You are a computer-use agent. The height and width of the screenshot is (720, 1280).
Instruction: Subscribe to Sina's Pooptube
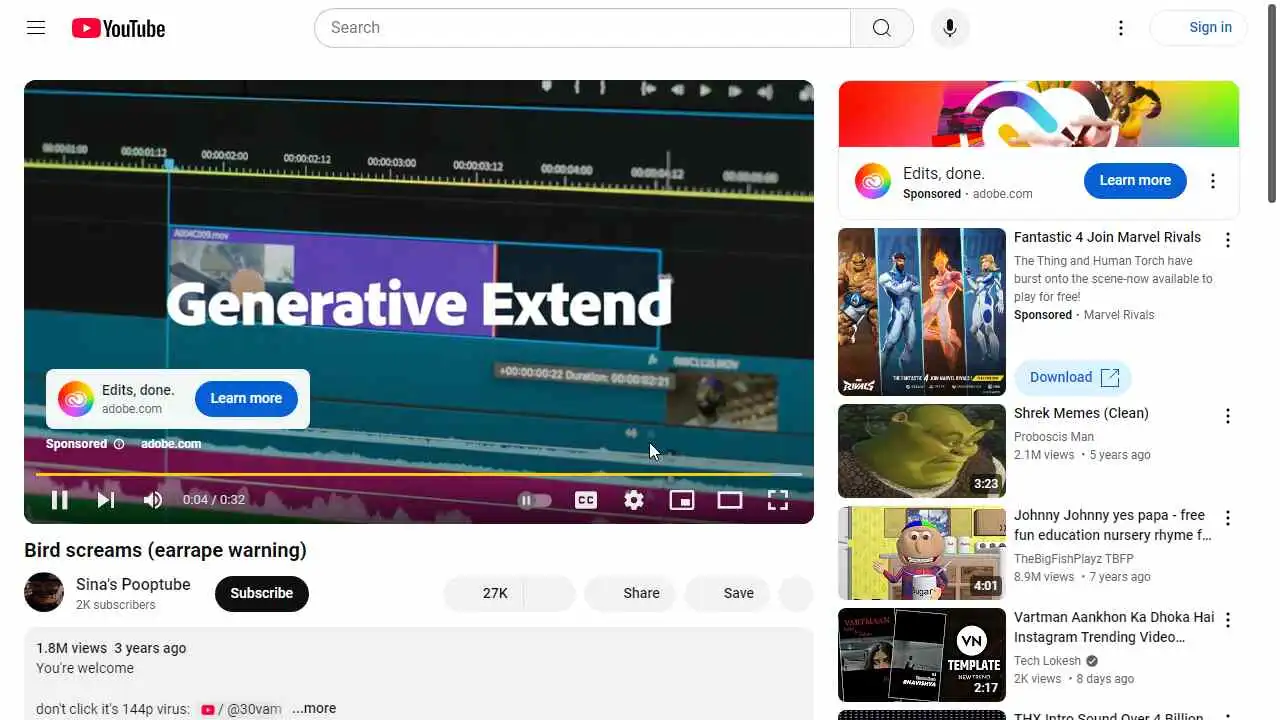[262, 593]
